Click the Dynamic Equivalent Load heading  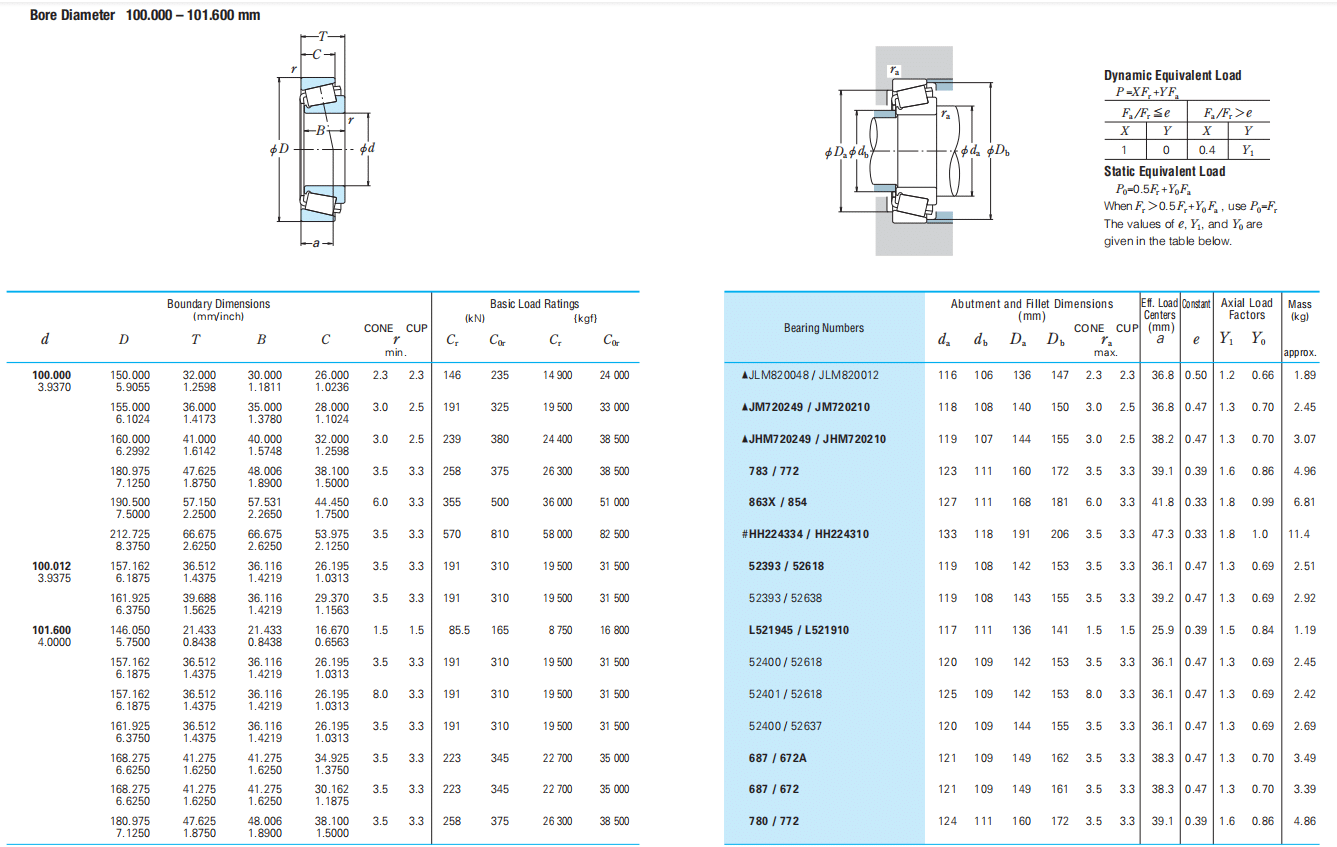pyautogui.click(x=1172, y=75)
